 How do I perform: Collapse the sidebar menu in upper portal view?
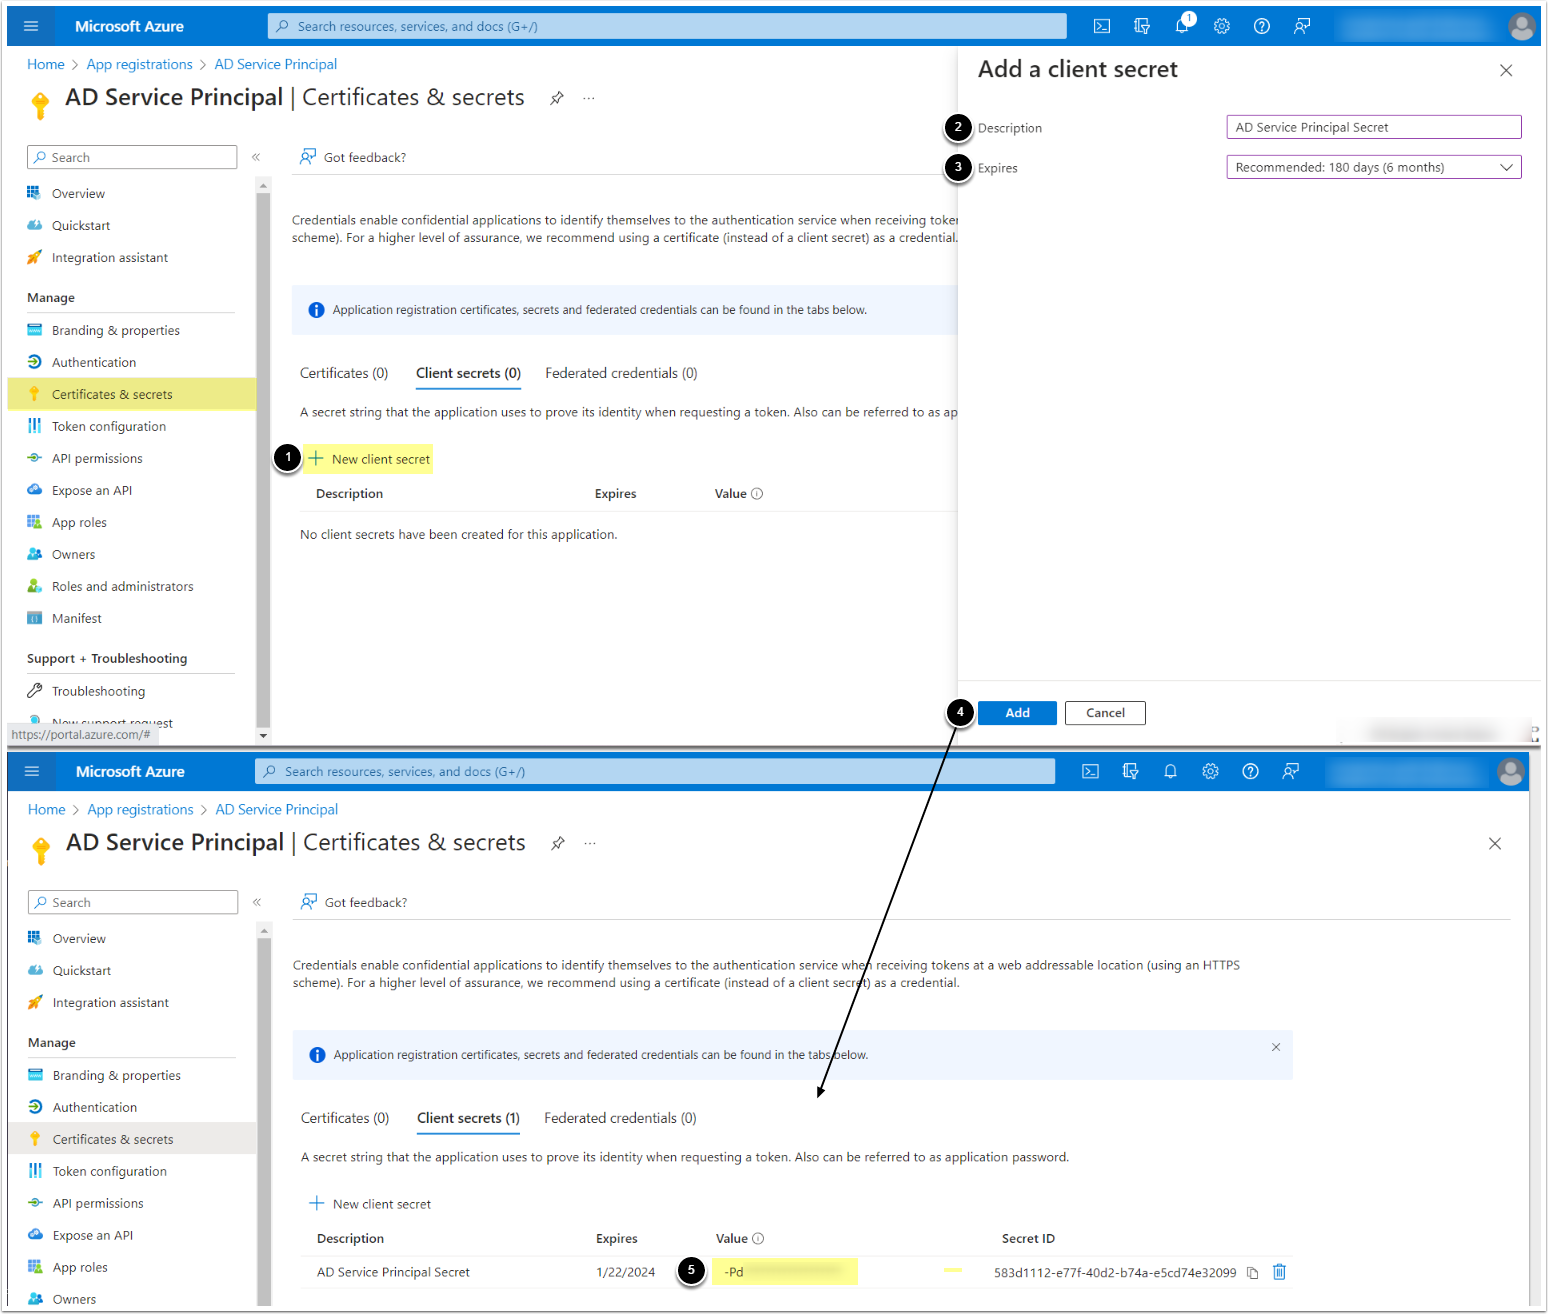point(256,157)
